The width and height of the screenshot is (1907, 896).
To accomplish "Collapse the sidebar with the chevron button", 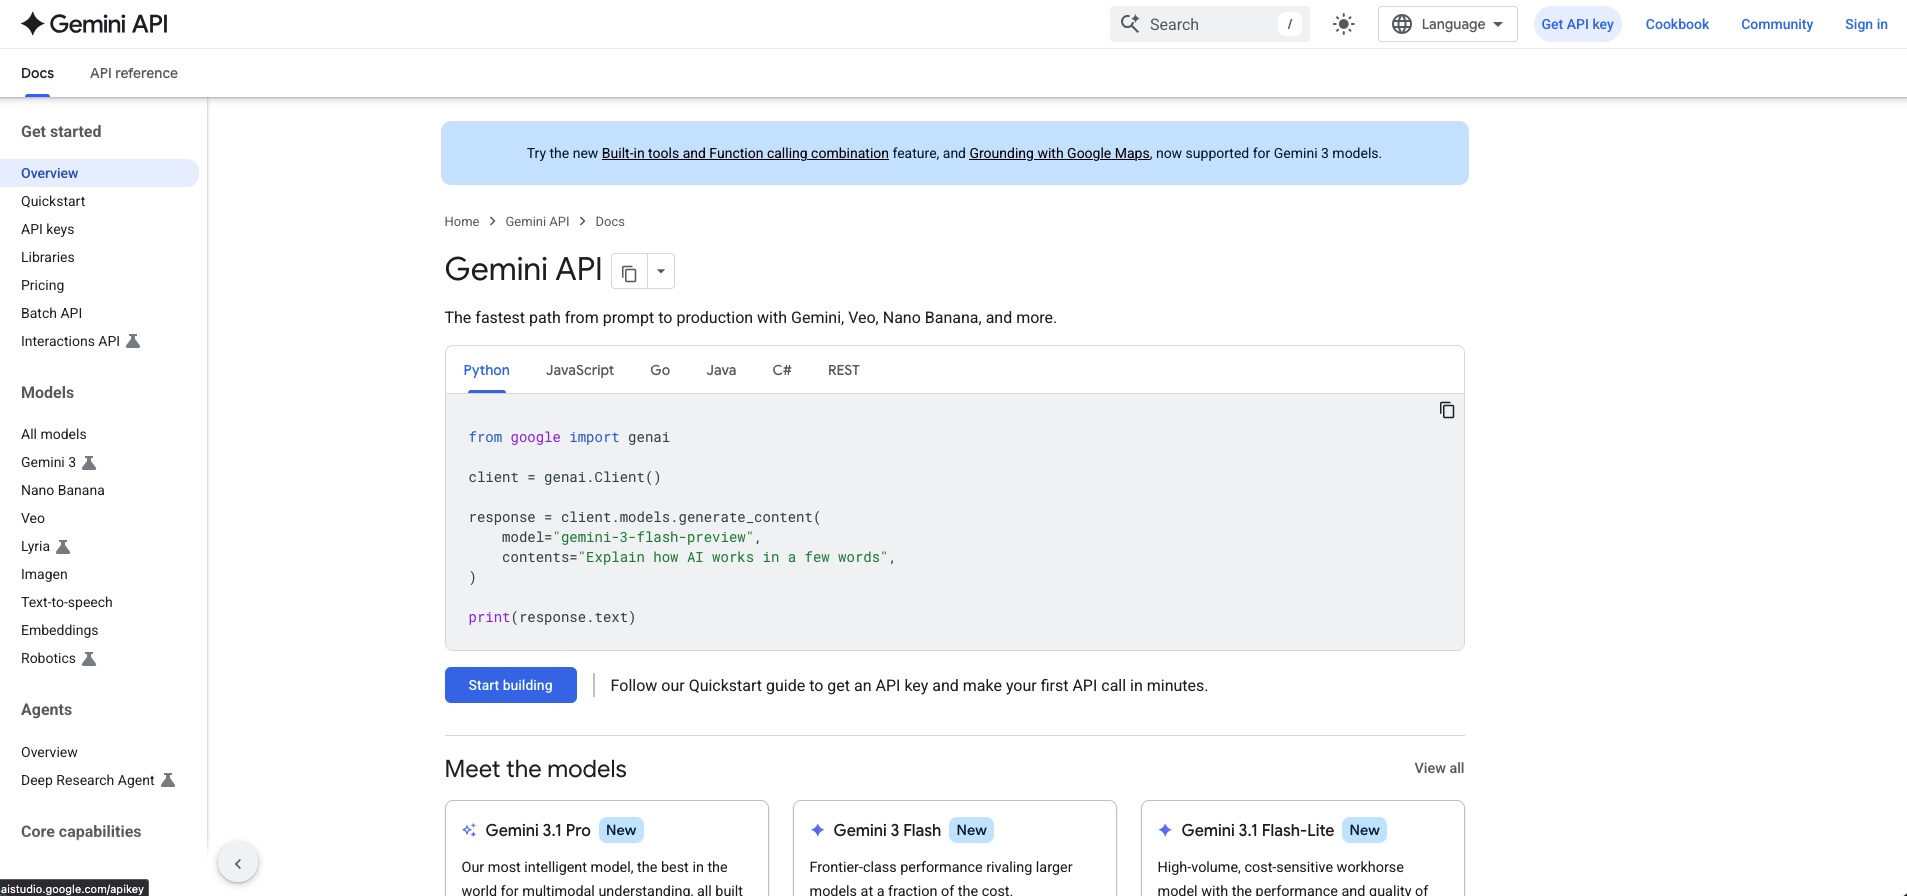I will pyautogui.click(x=238, y=863).
